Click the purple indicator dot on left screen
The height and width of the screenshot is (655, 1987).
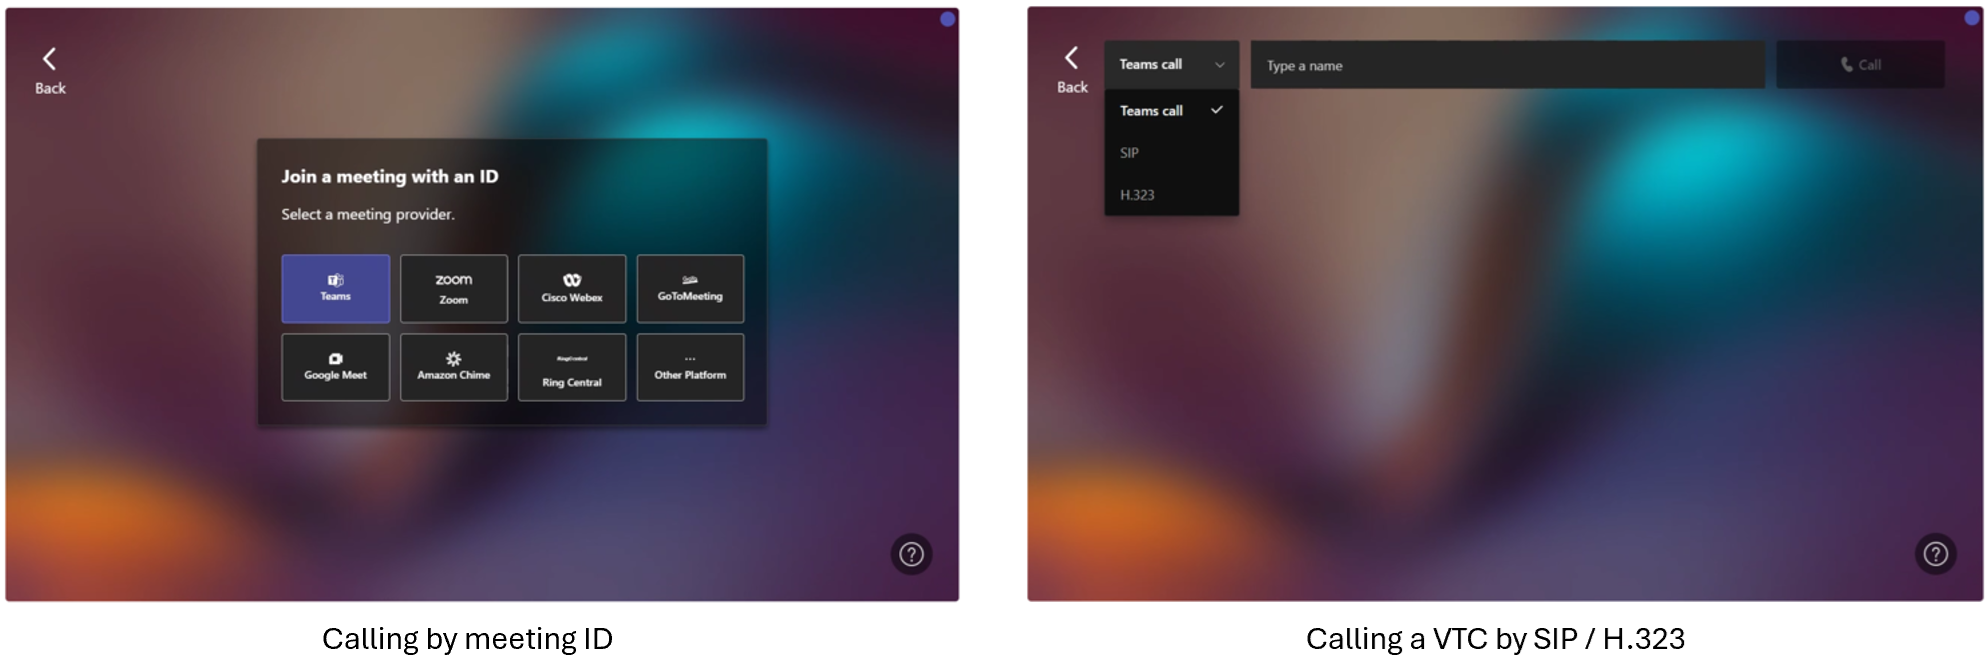coord(947,19)
